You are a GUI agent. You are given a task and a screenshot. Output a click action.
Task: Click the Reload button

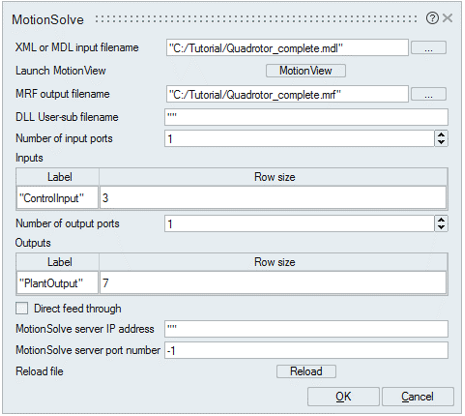pyautogui.click(x=306, y=371)
